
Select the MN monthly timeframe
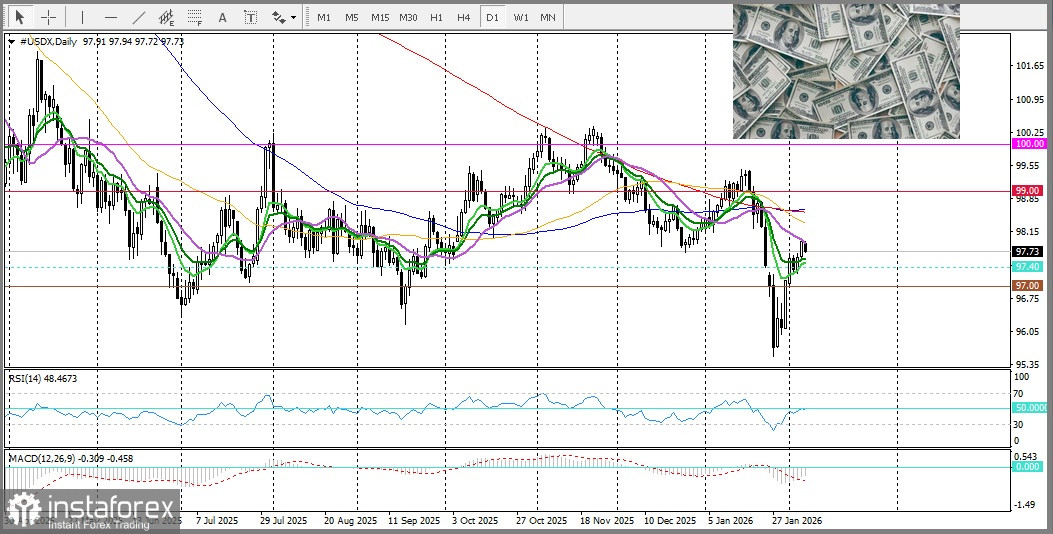(548, 17)
